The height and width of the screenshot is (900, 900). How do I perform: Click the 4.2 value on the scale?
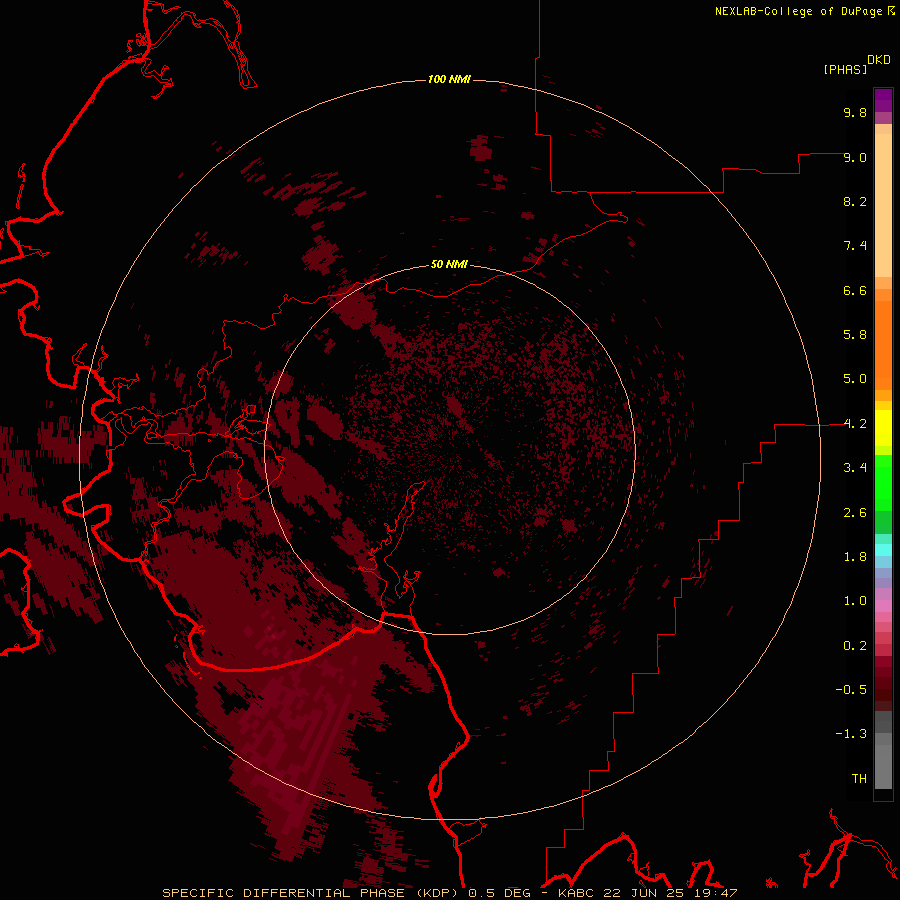[855, 424]
